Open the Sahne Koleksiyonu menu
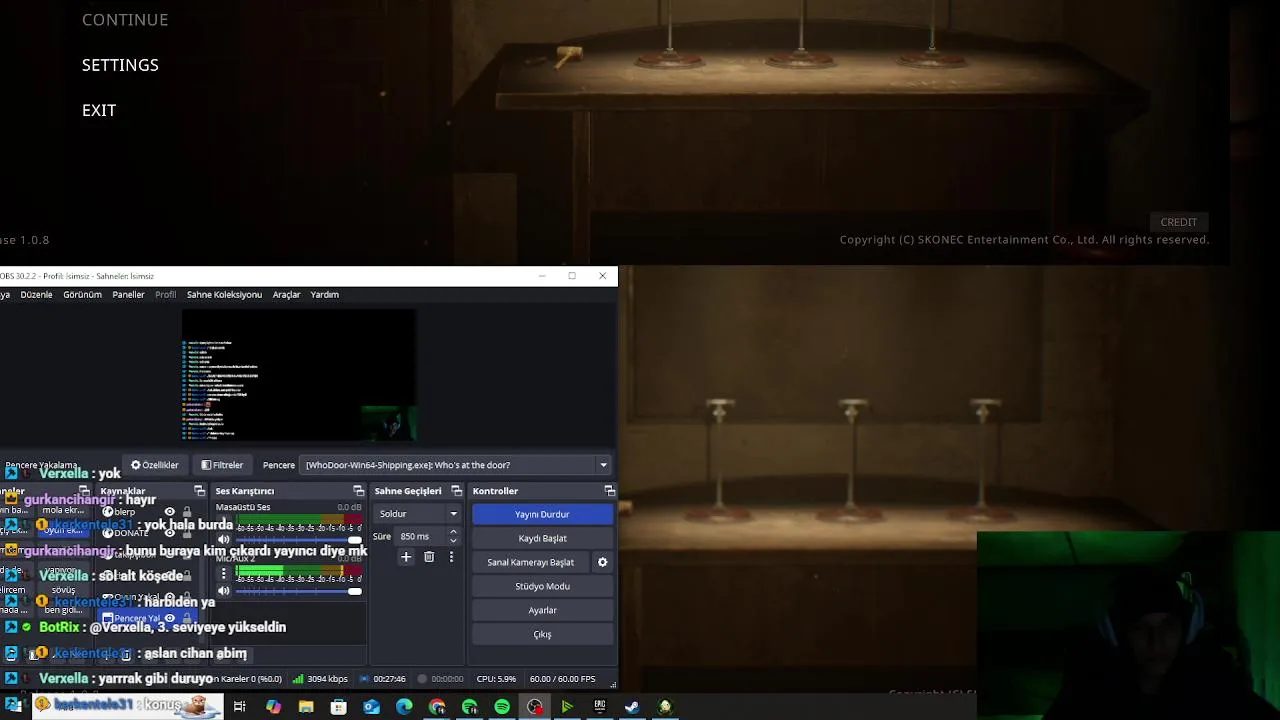The image size is (1280, 720). point(224,295)
